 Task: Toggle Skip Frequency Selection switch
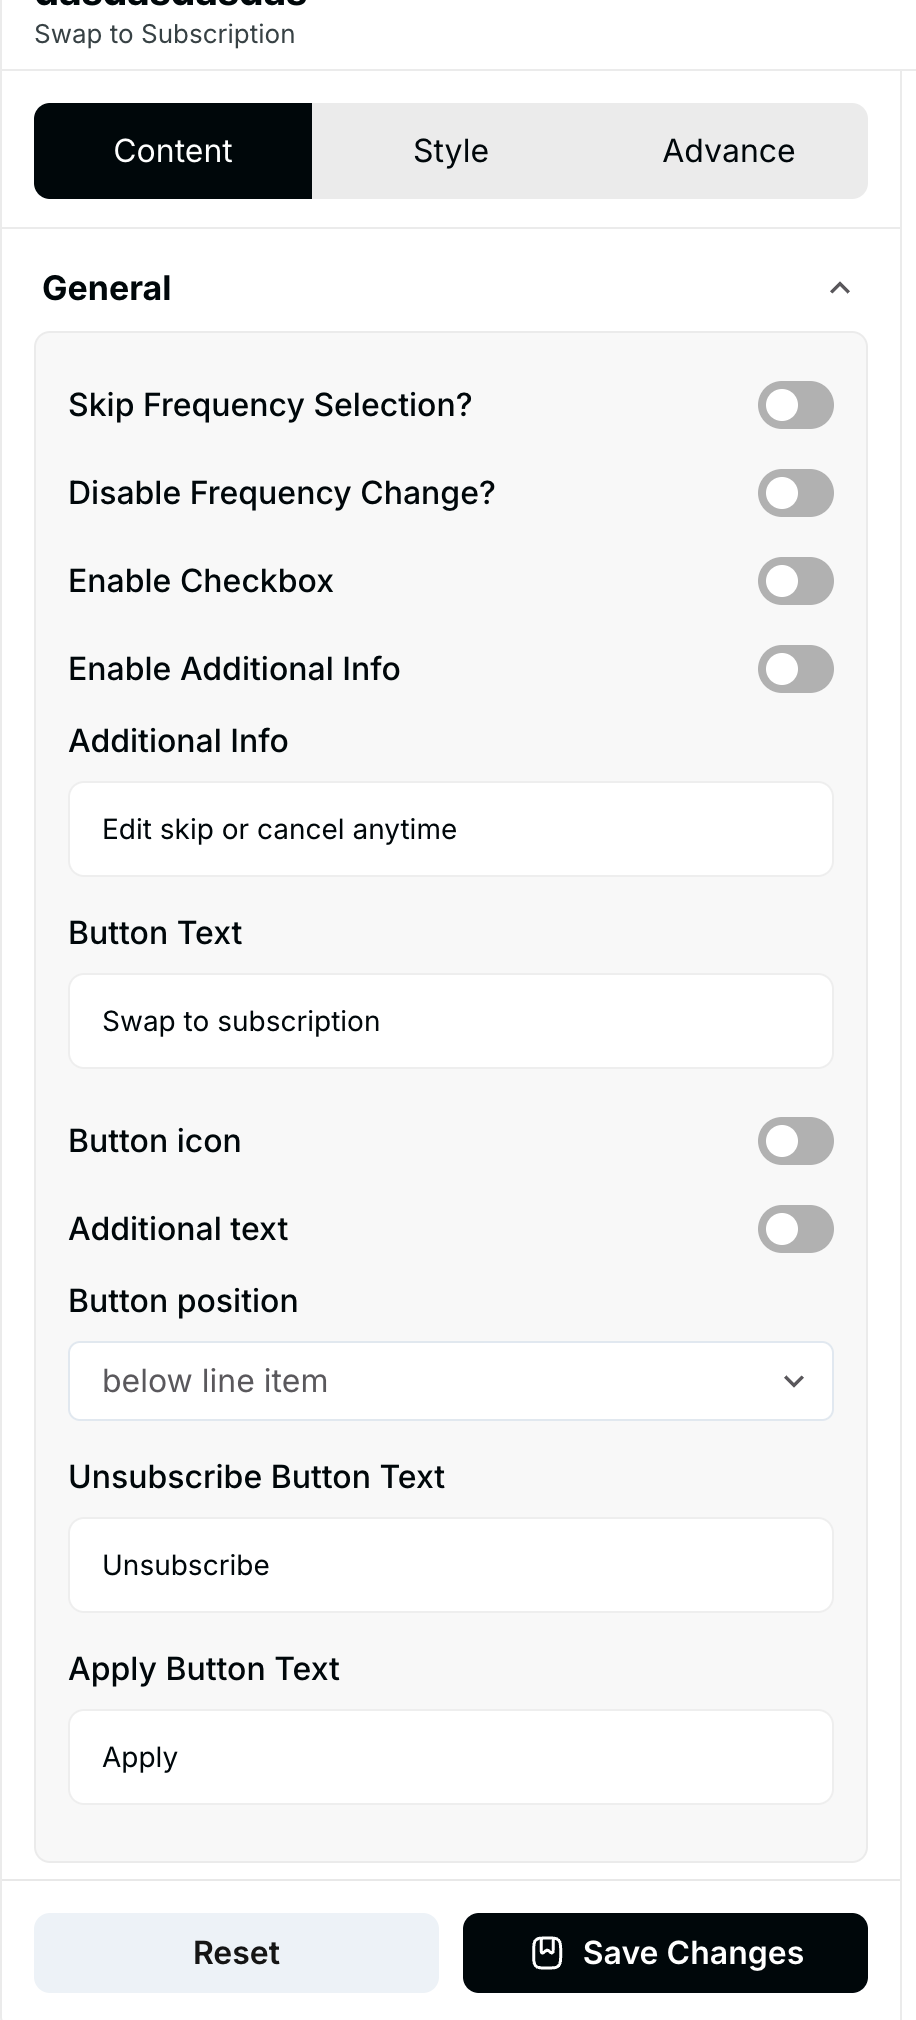tap(795, 405)
